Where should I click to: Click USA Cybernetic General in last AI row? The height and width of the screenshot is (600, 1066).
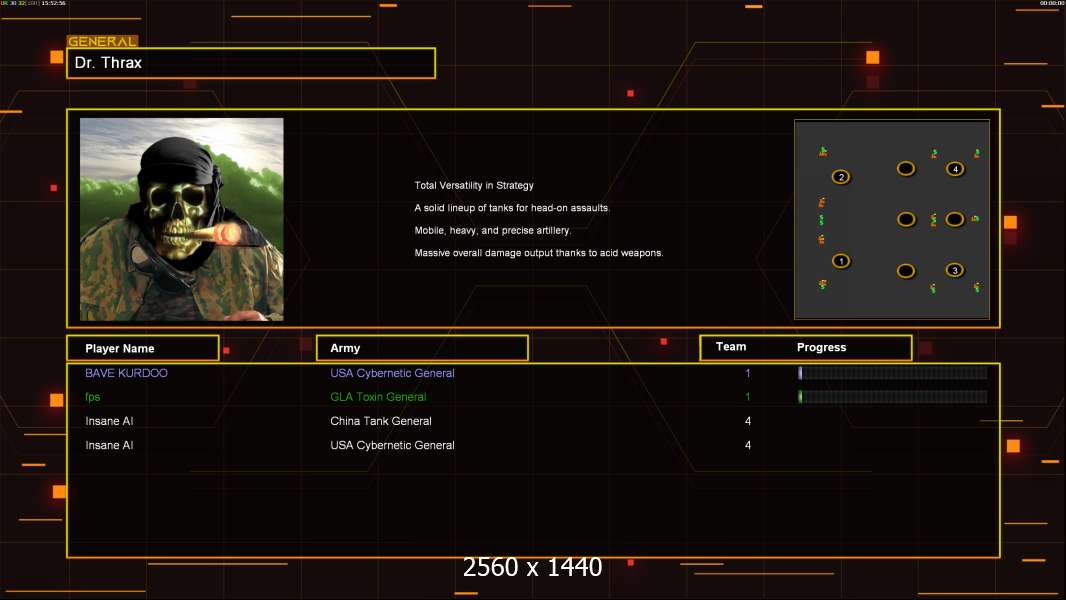pos(392,445)
